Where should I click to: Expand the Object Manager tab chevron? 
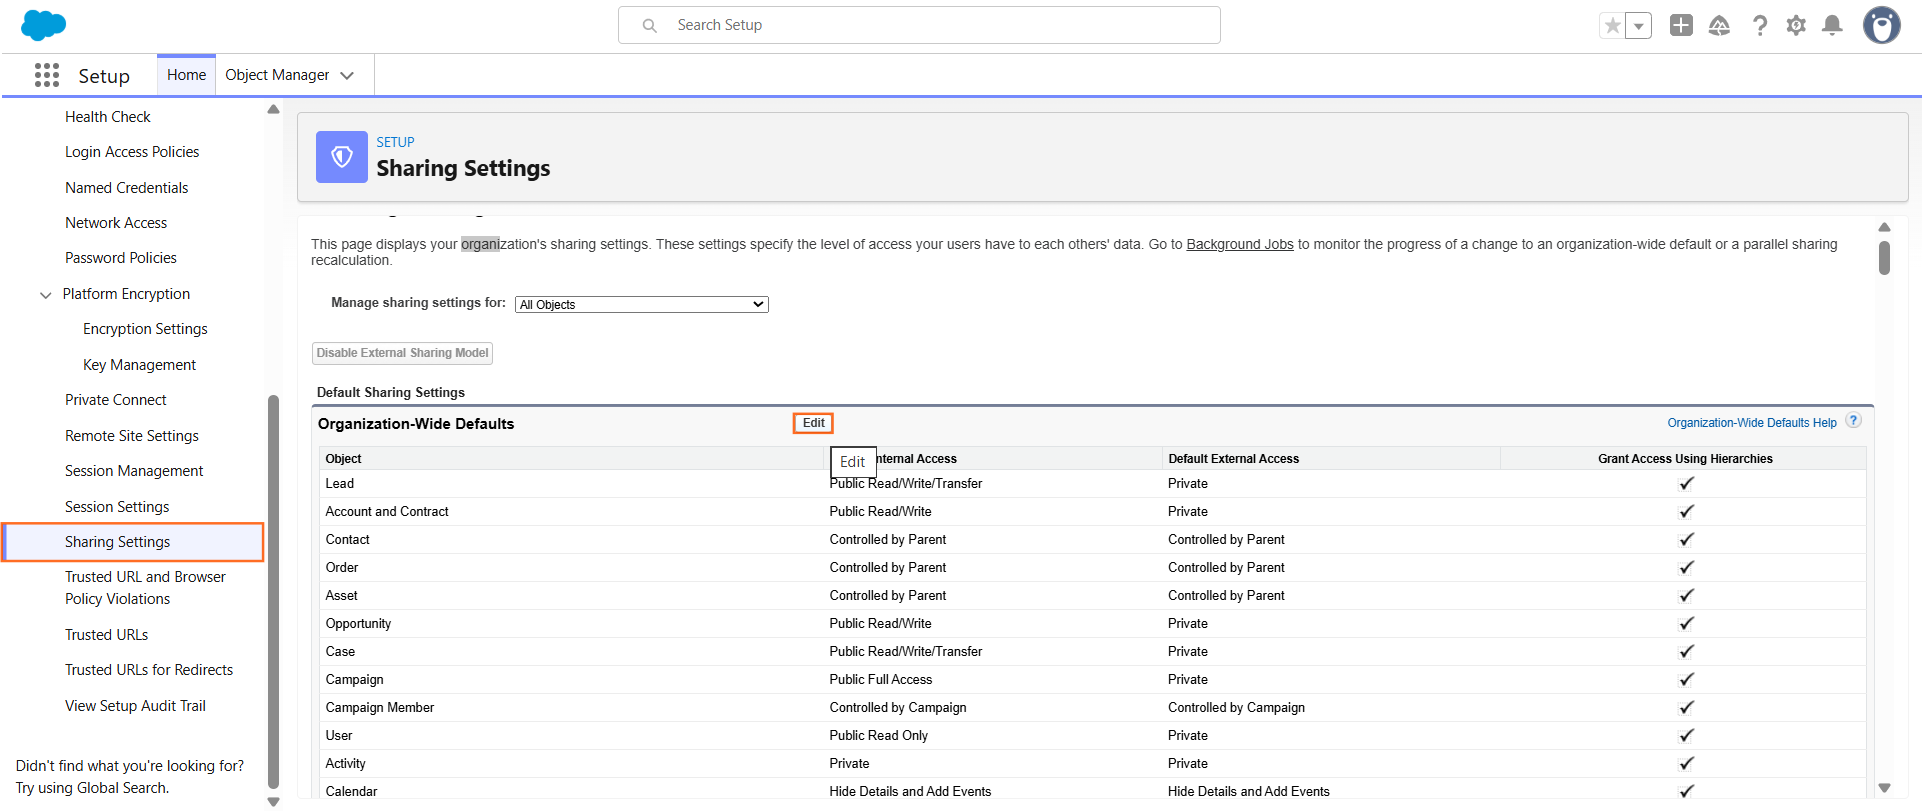tap(347, 75)
